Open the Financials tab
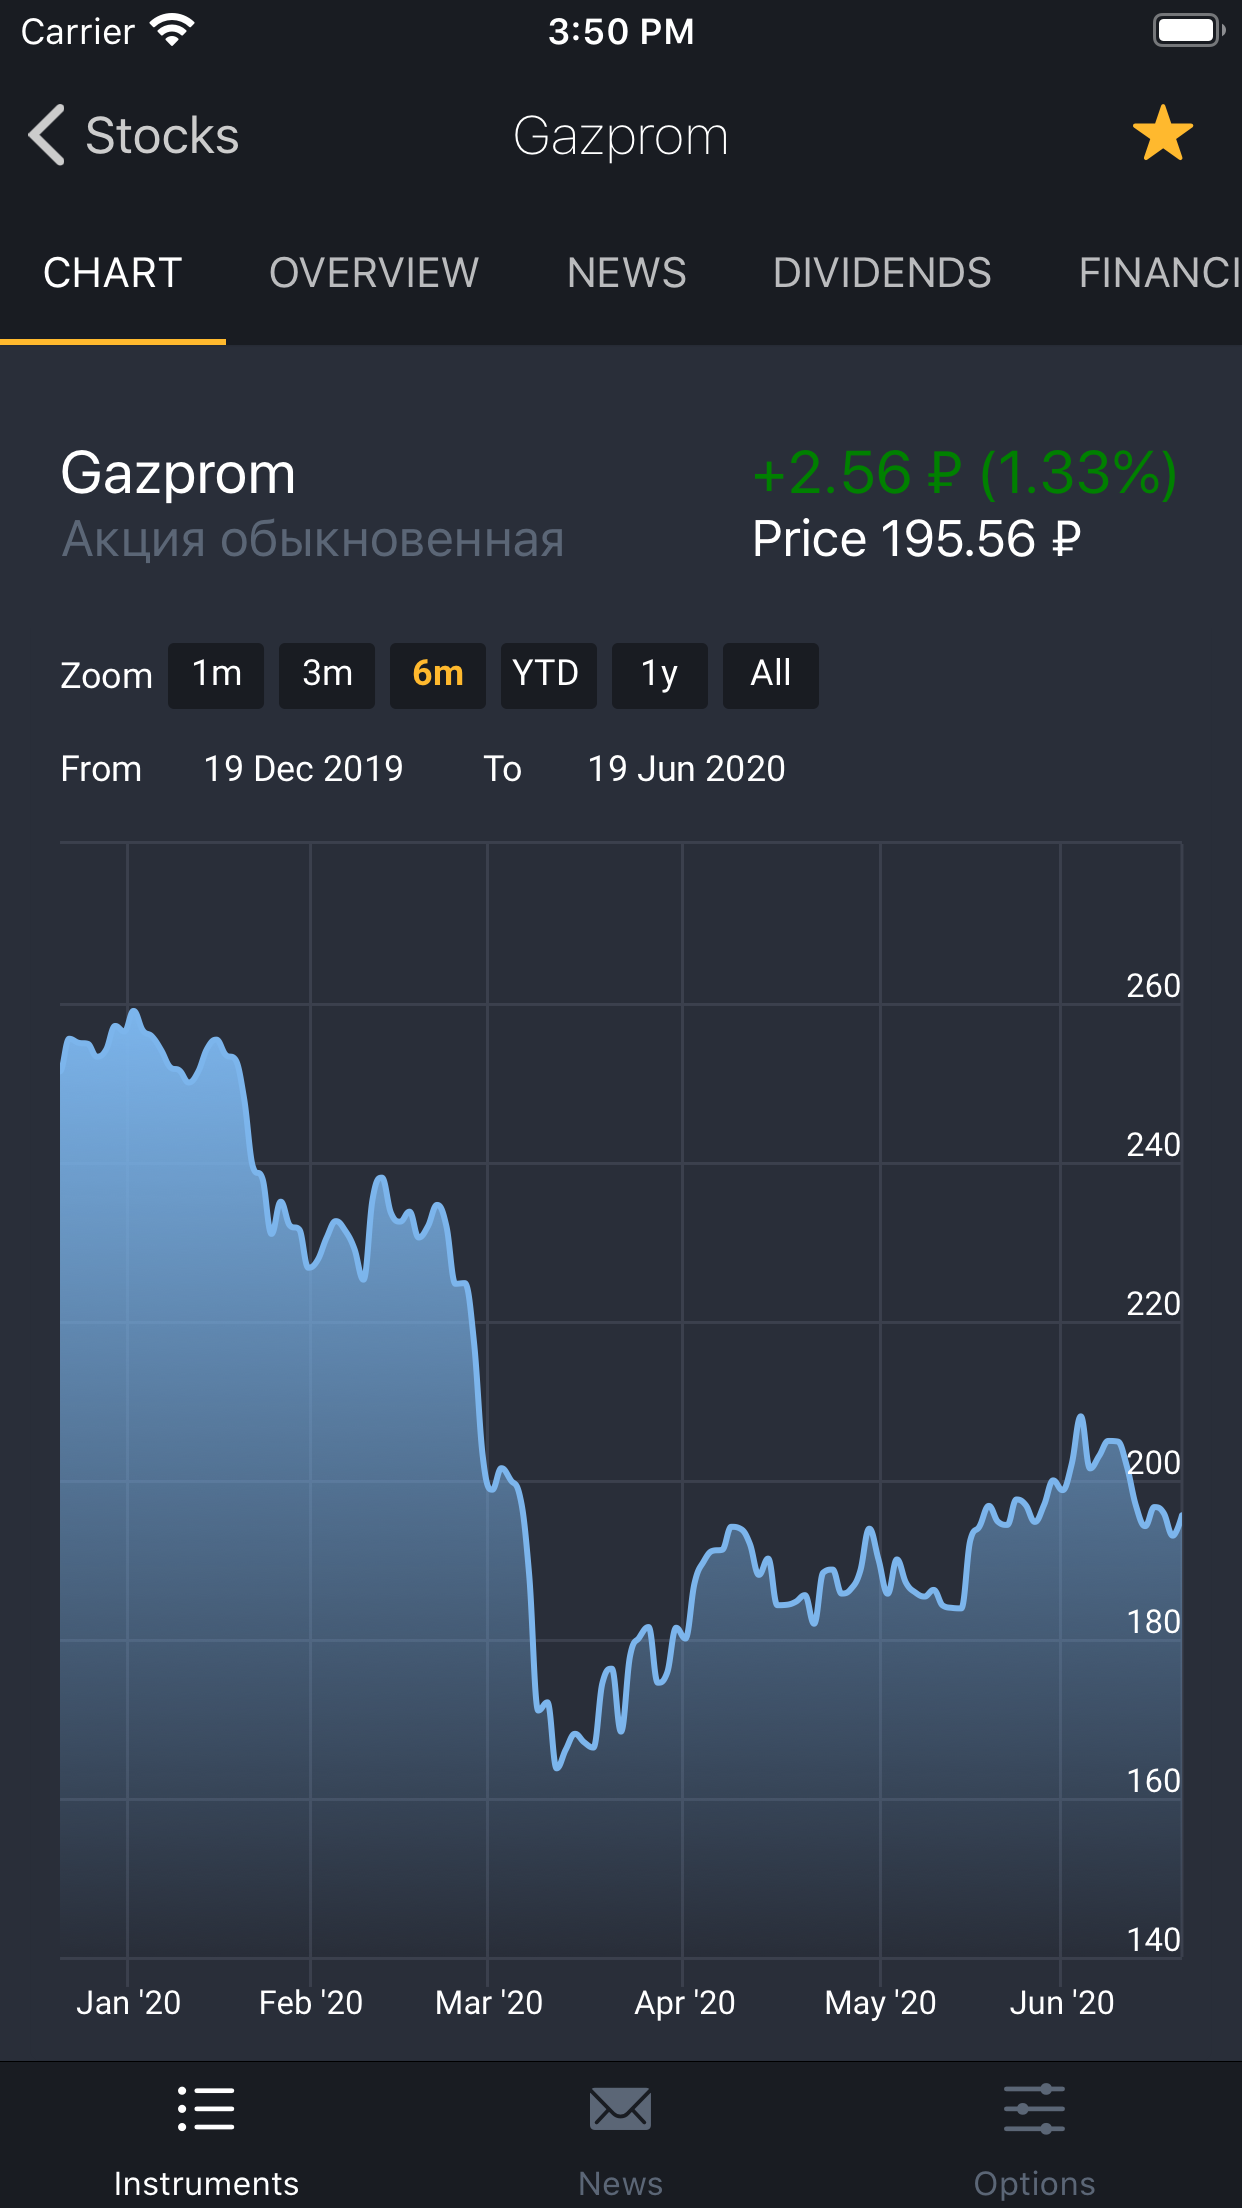Screen dimensions: 1242x2208 tap(1158, 273)
